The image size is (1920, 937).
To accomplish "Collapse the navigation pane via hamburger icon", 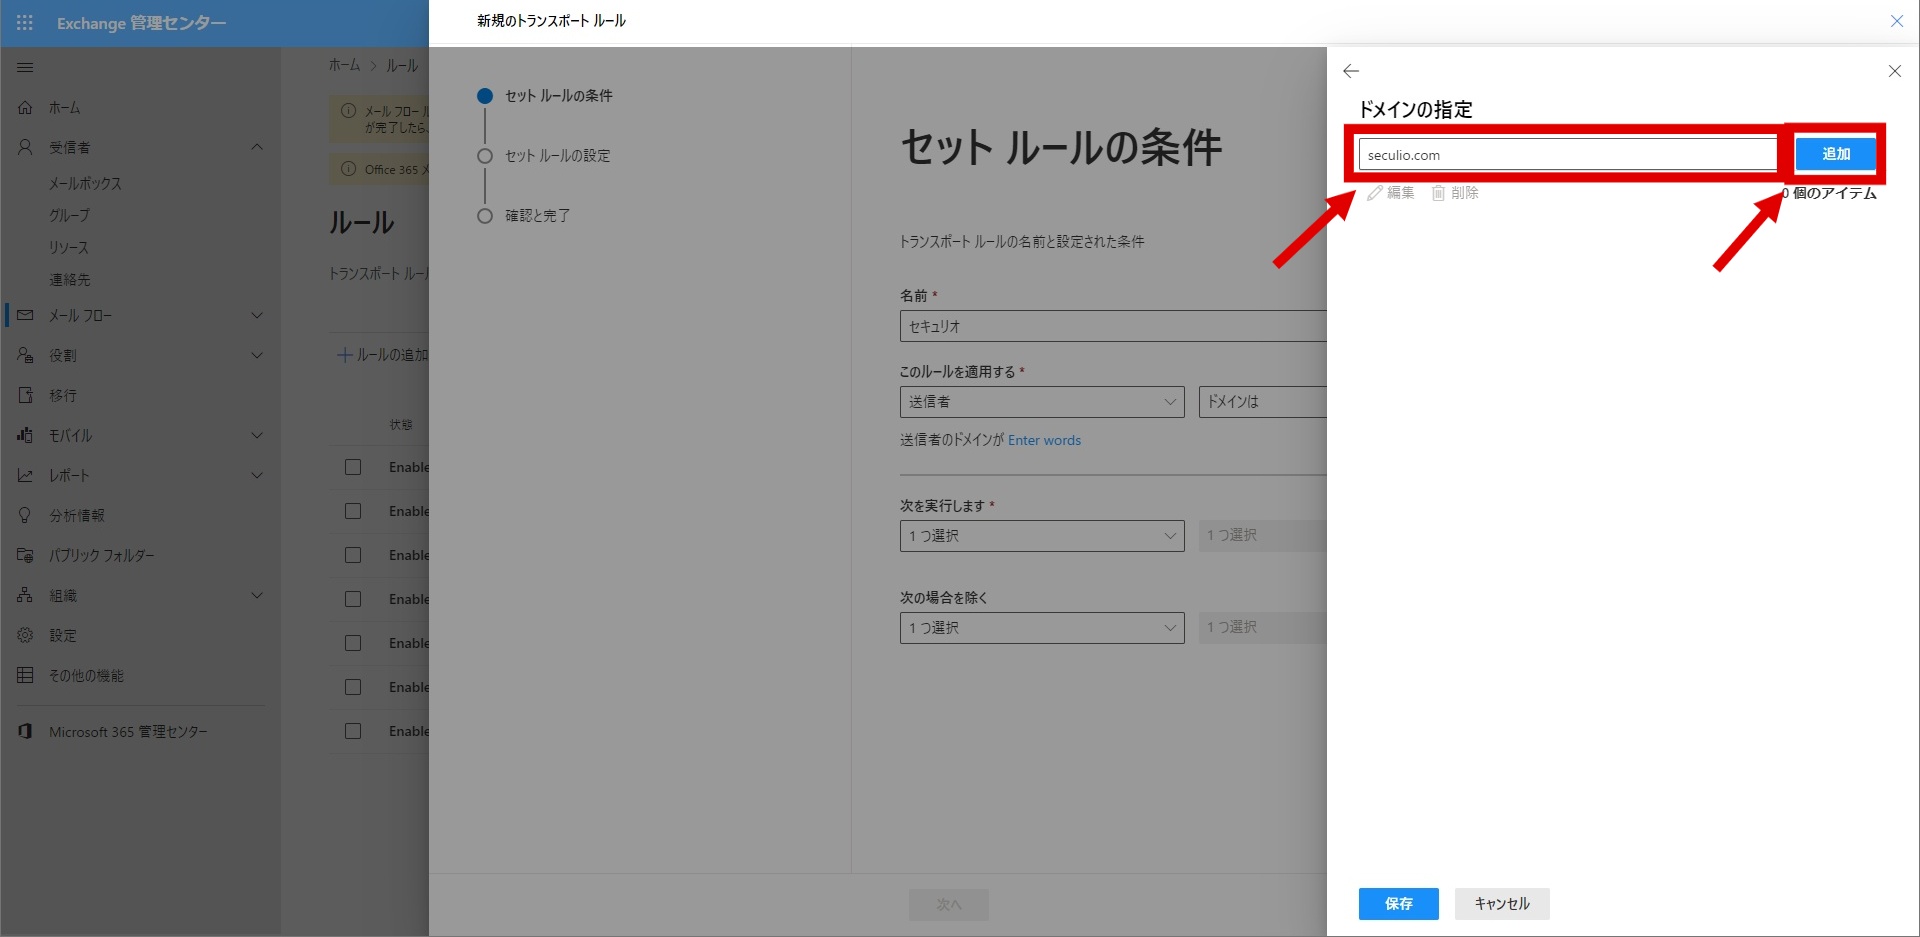I will [25, 67].
